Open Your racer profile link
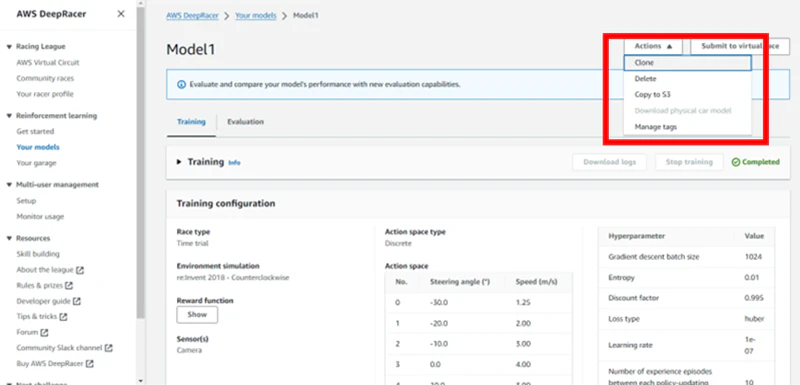The height and width of the screenshot is (385, 800). pyautogui.click(x=45, y=94)
